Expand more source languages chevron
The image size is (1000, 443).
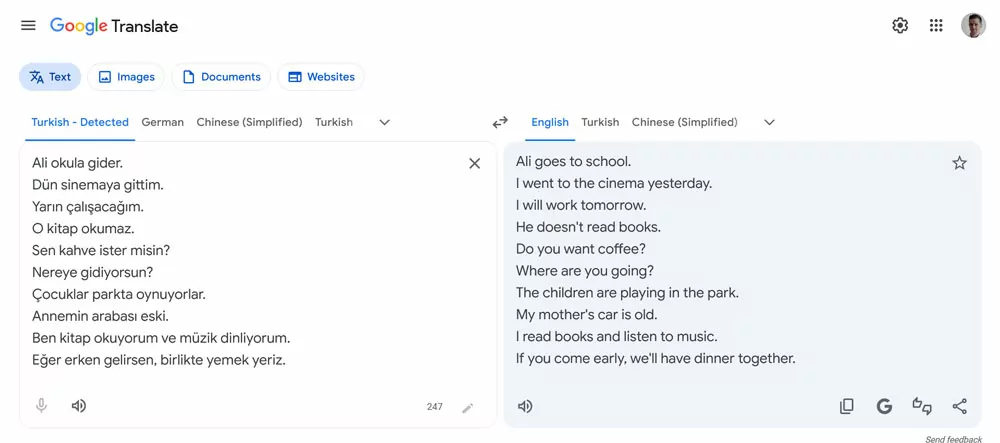point(385,122)
